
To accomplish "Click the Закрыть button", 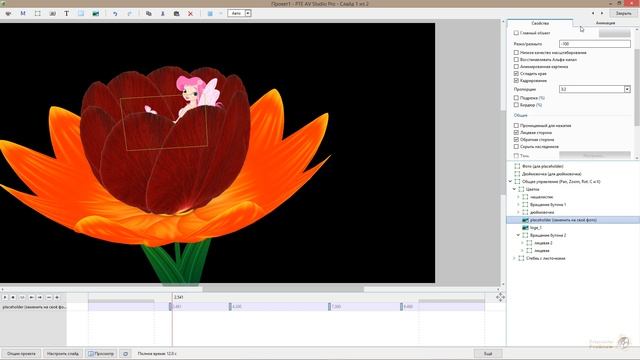I will pyautogui.click(x=623, y=13).
